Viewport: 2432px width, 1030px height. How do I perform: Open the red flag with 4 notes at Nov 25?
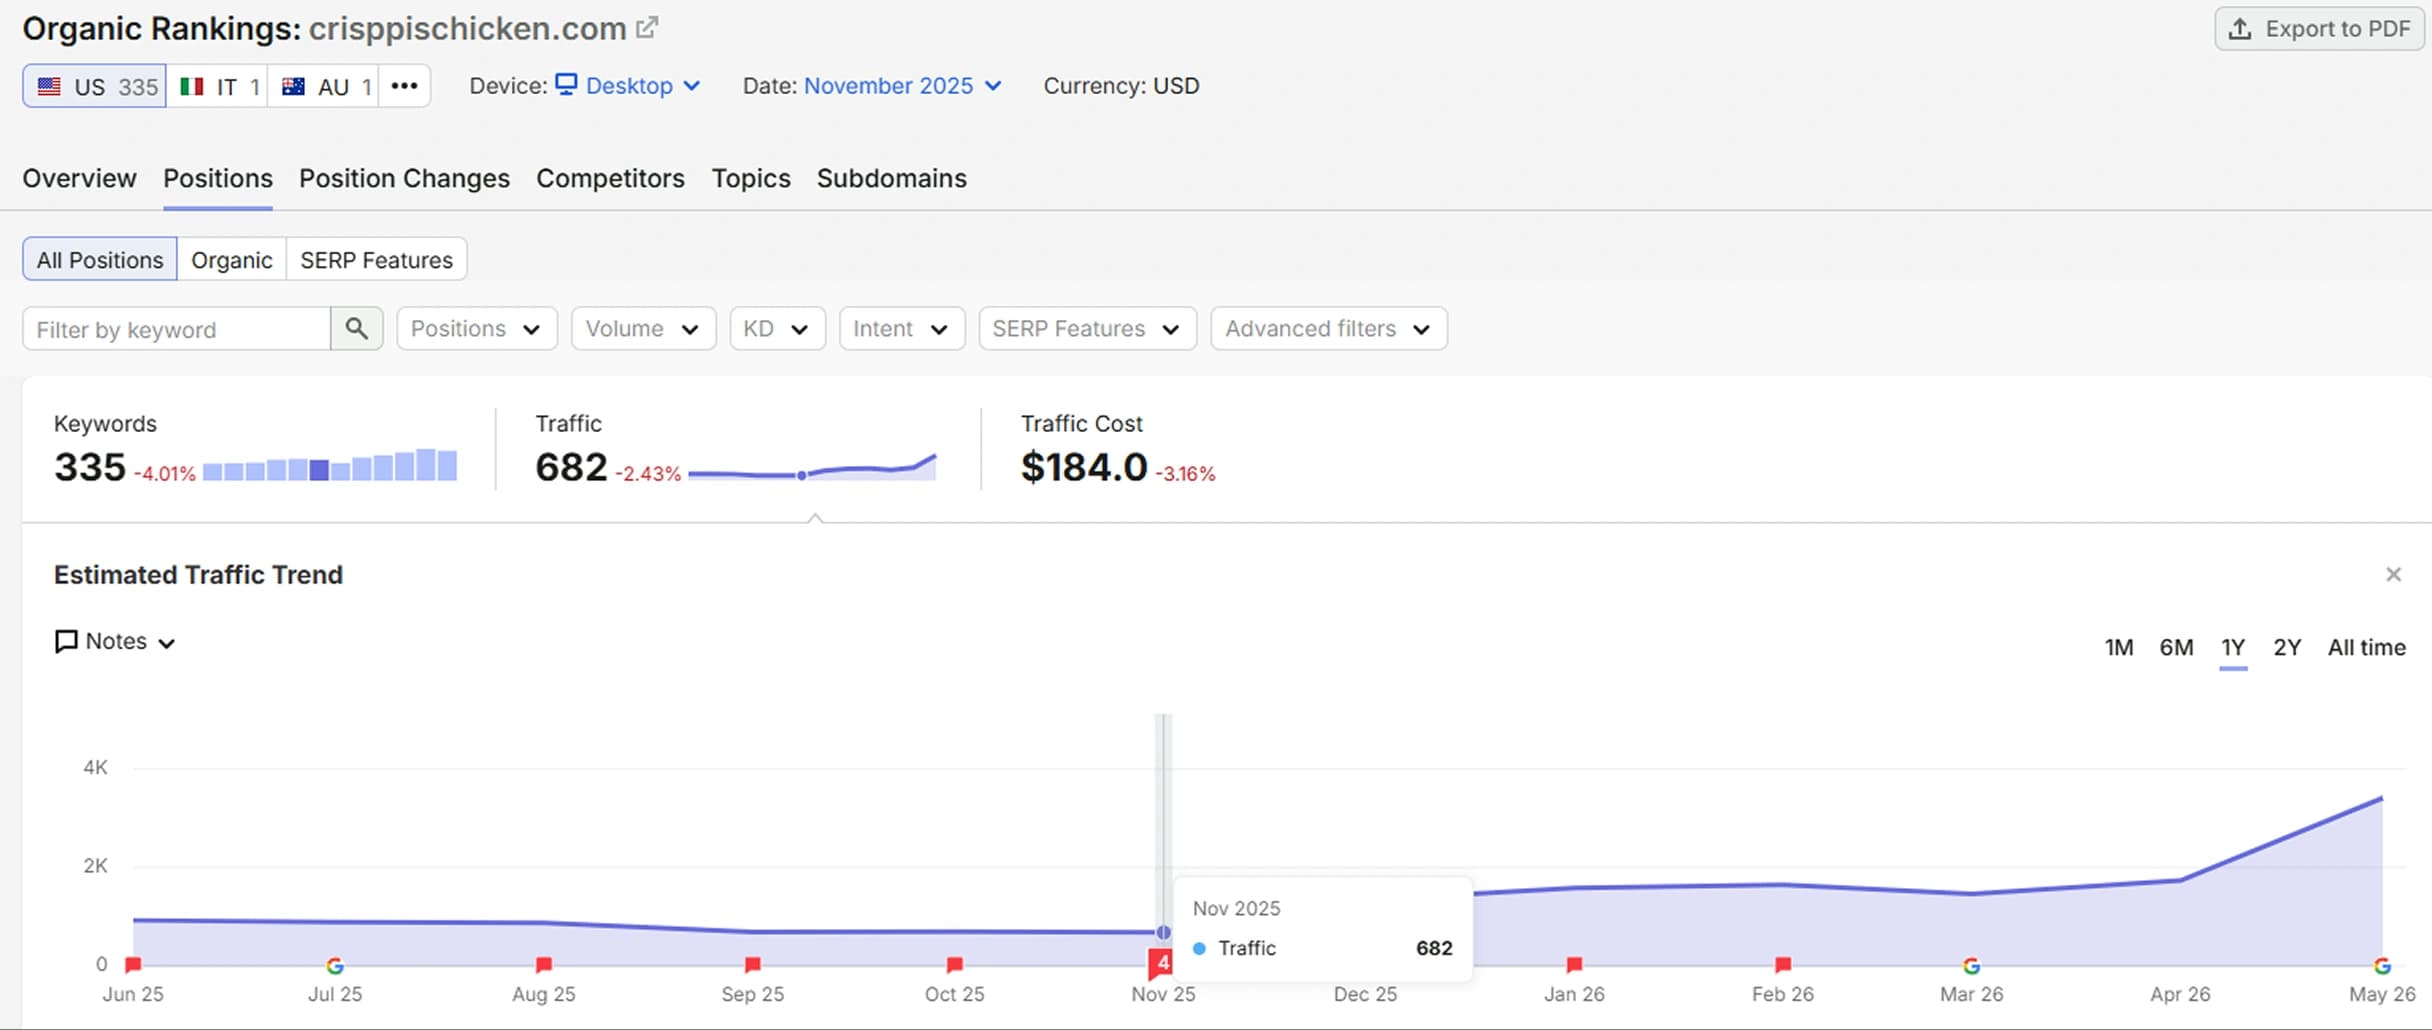[x=1161, y=964]
